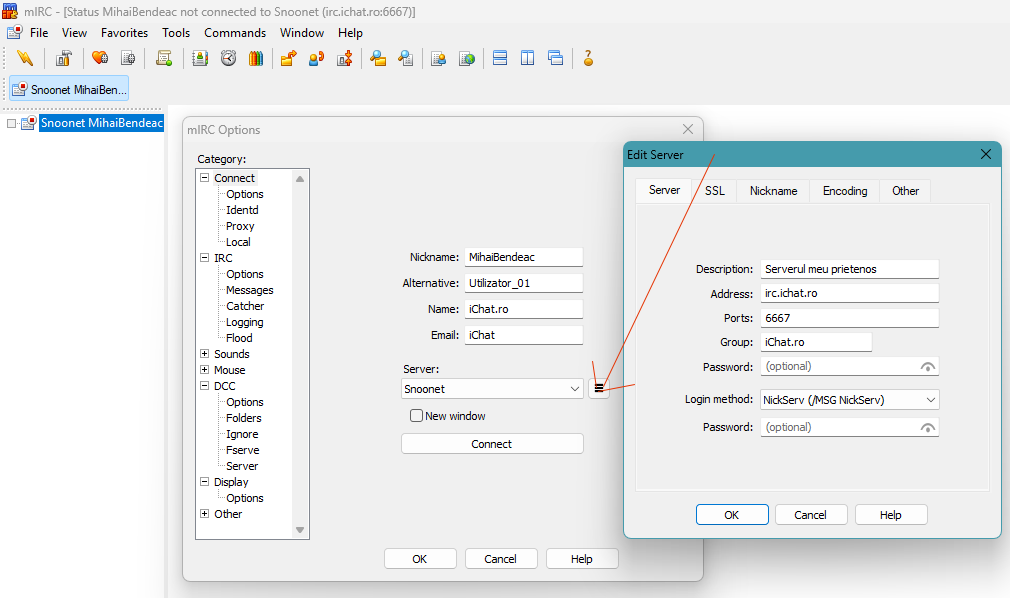Open the Login method NickServ dropdown
Image resolution: width=1010 pixels, height=598 pixels.
pyautogui.click(x=850, y=400)
